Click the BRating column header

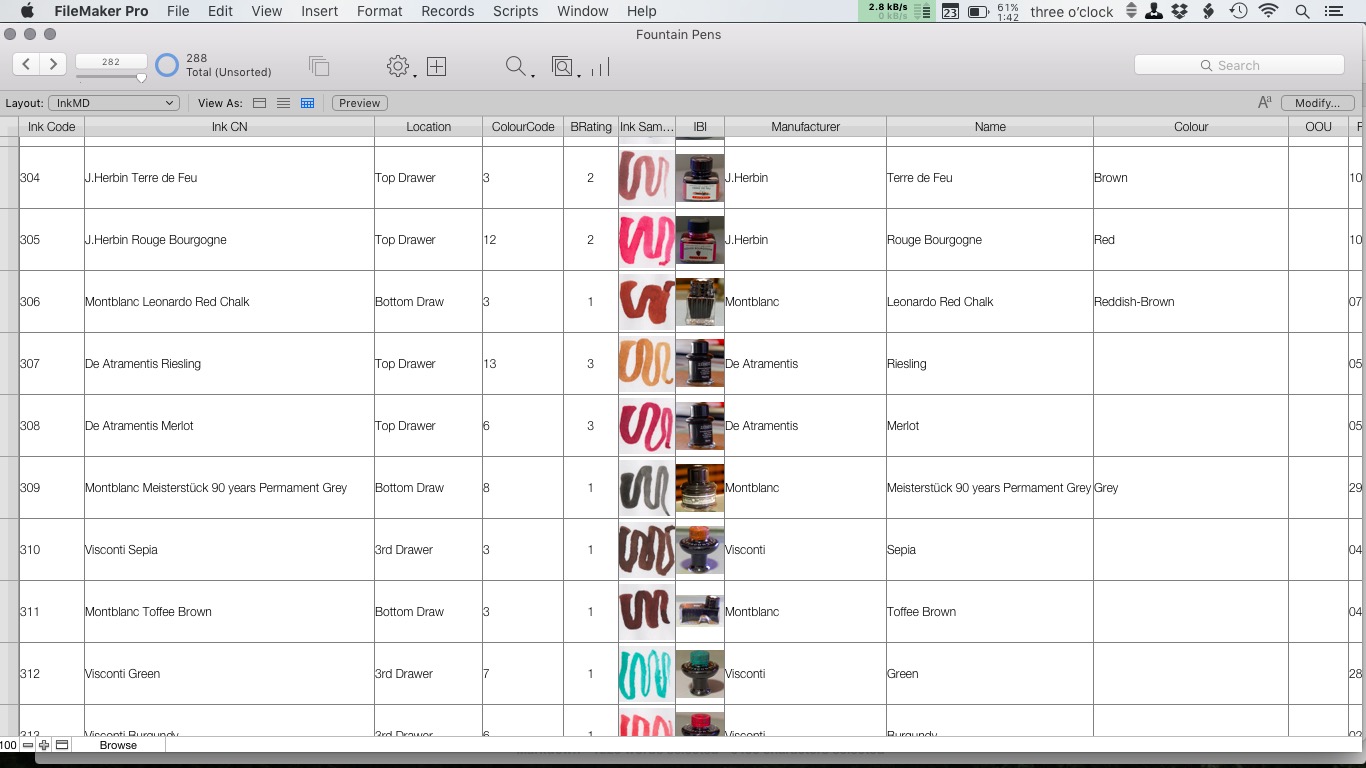point(590,127)
